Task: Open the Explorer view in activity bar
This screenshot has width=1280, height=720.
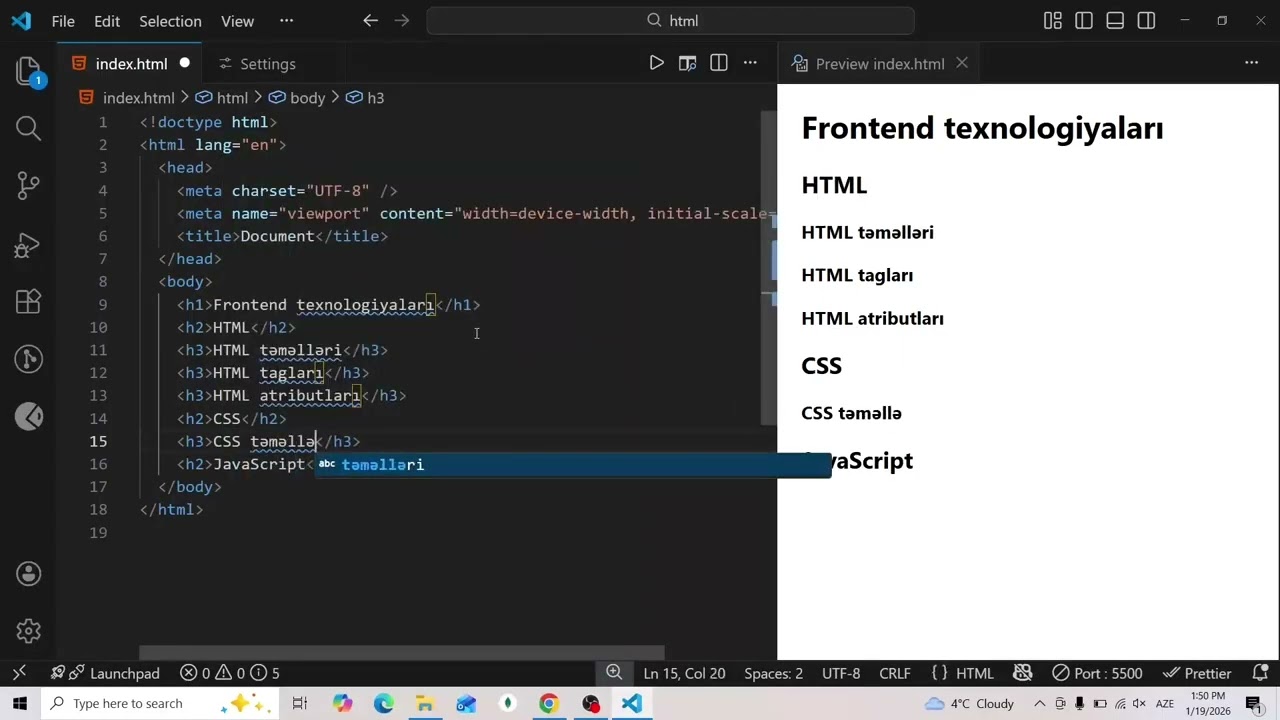Action: point(28,71)
